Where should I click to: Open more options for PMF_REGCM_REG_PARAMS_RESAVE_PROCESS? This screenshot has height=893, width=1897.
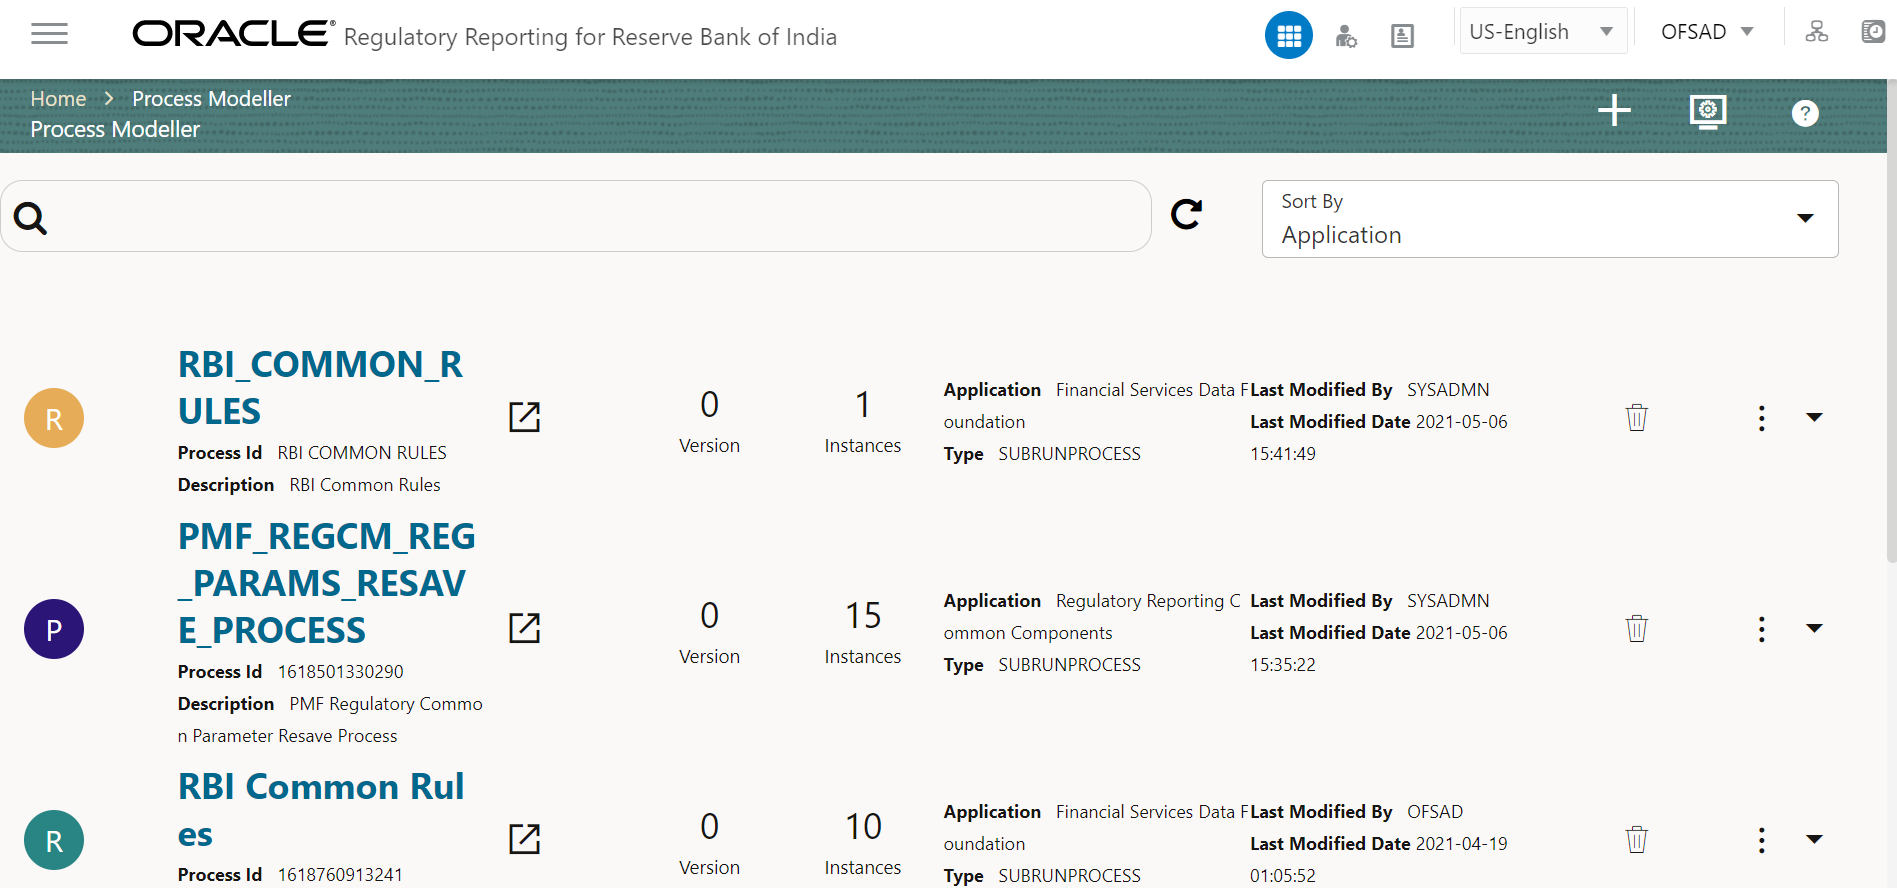tap(1761, 629)
